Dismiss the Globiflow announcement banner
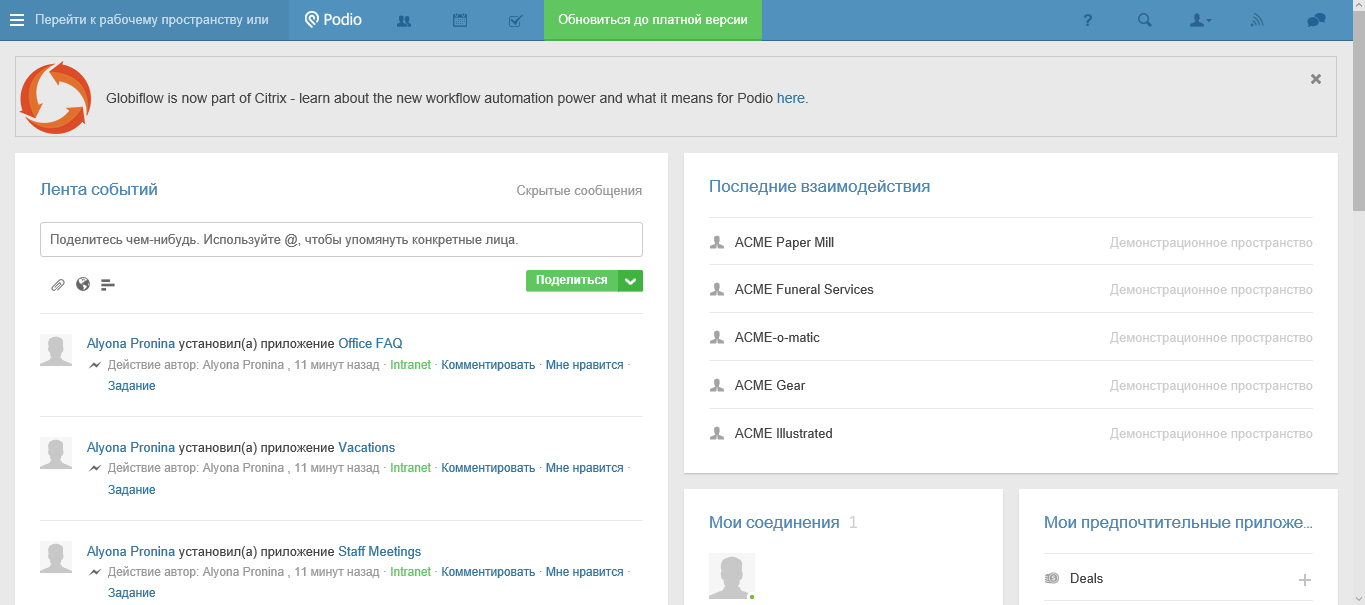 1316,79
